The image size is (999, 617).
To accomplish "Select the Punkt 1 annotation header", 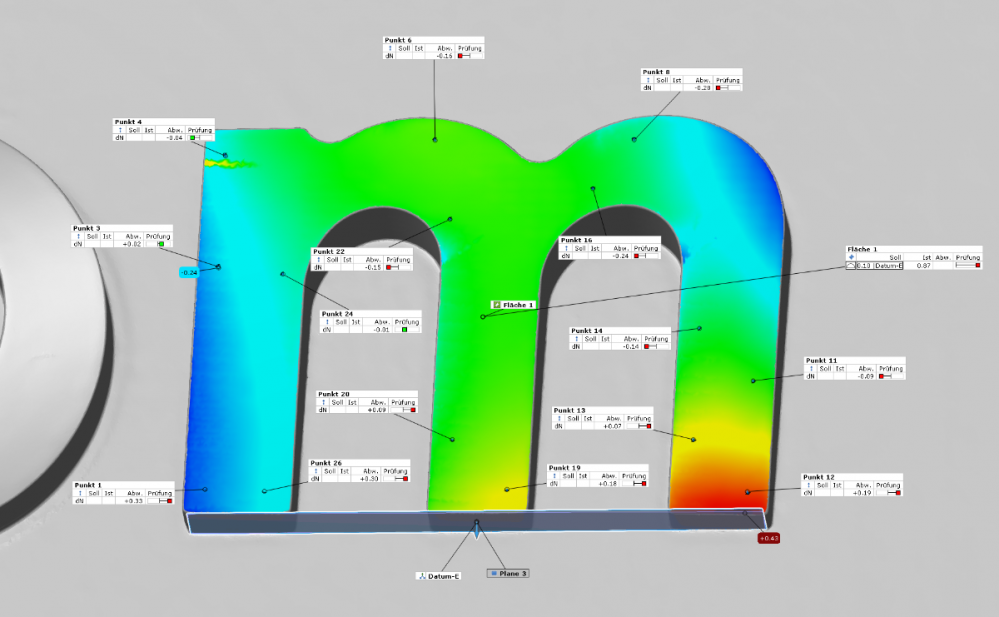I will [x=88, y=484].
